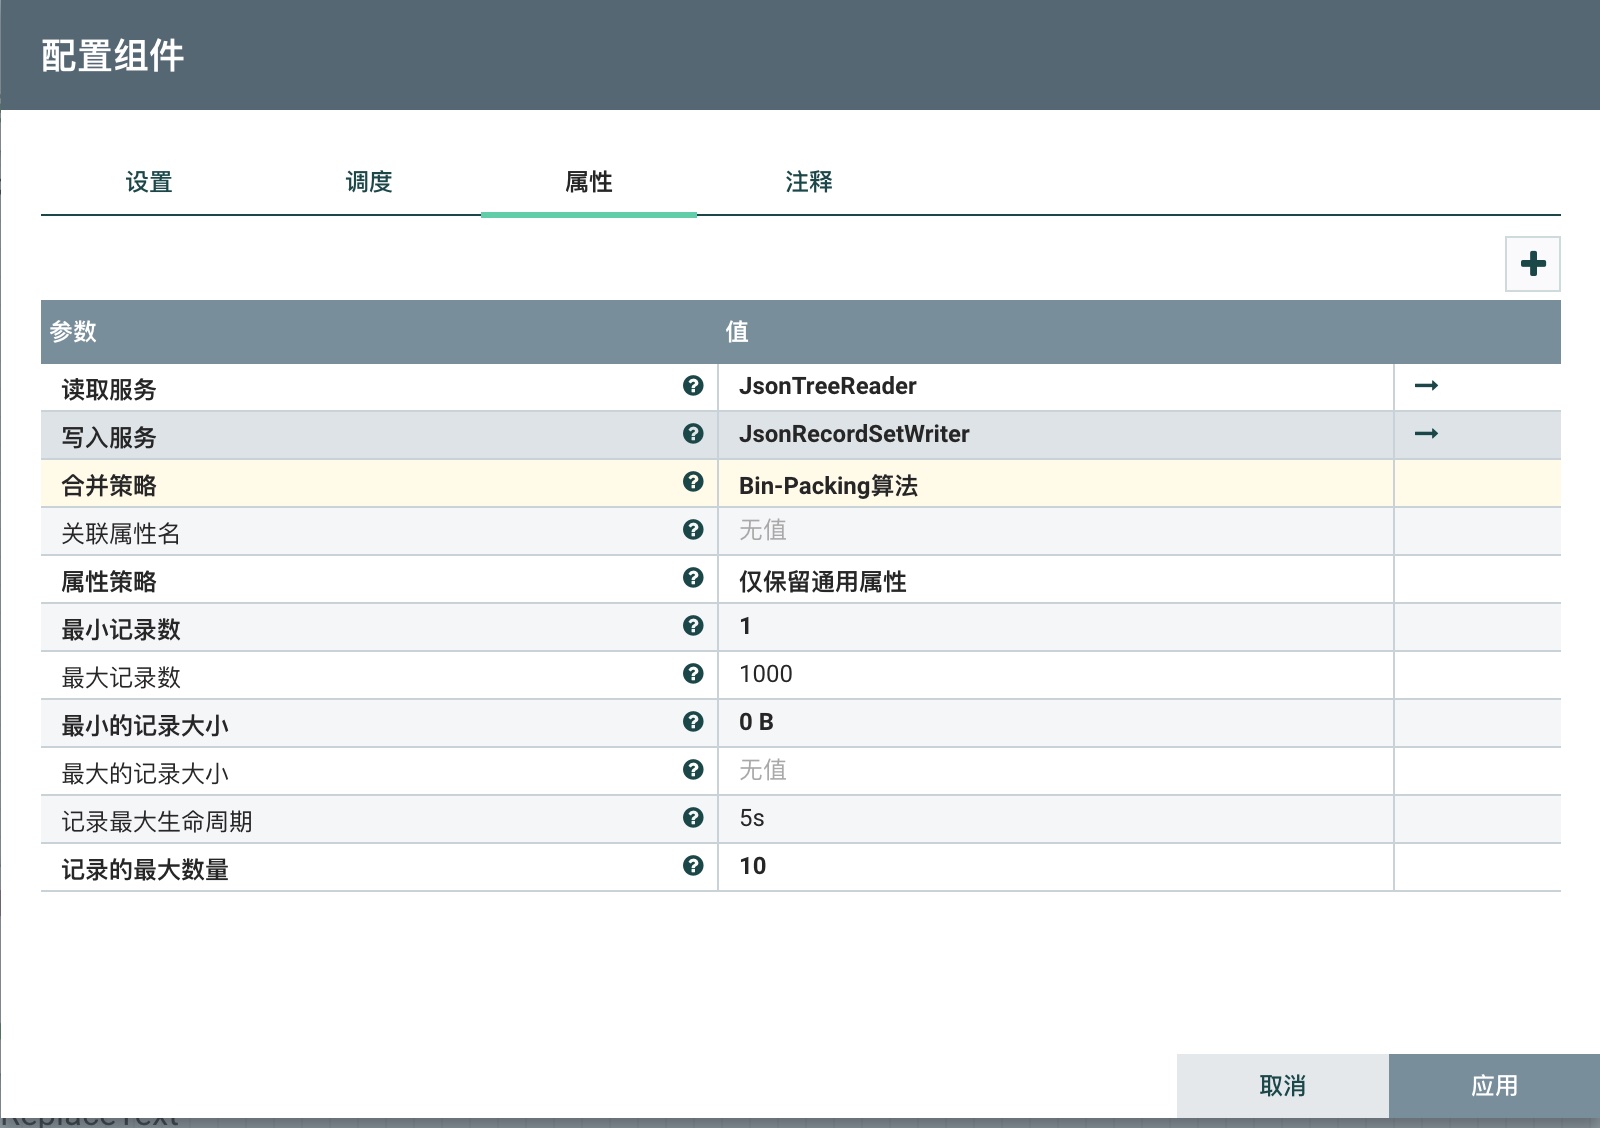
Task: Click help icon beside 读取服务
Action: click(x=693, y=386)
